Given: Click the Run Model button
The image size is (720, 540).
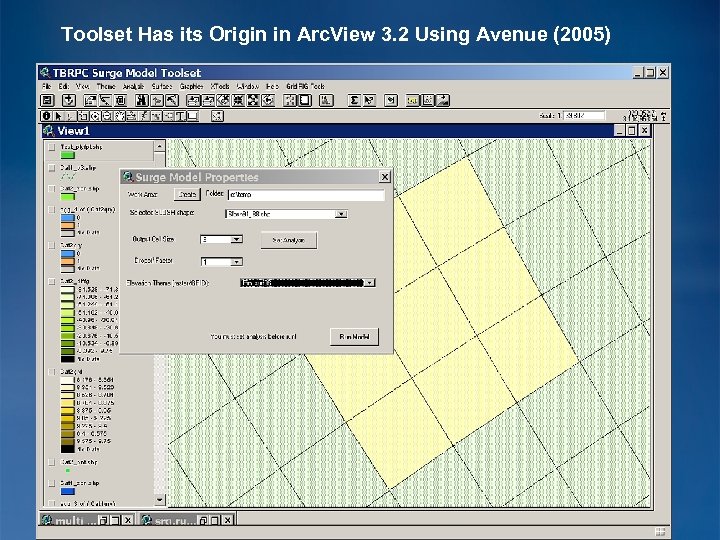Looking at the screenshot, I should (354, 337).
